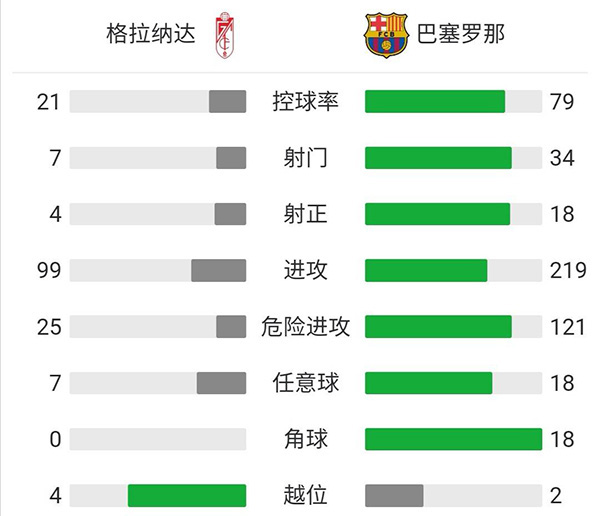
Task: Click the 进攻 stat label
Action: coord(305,270)
